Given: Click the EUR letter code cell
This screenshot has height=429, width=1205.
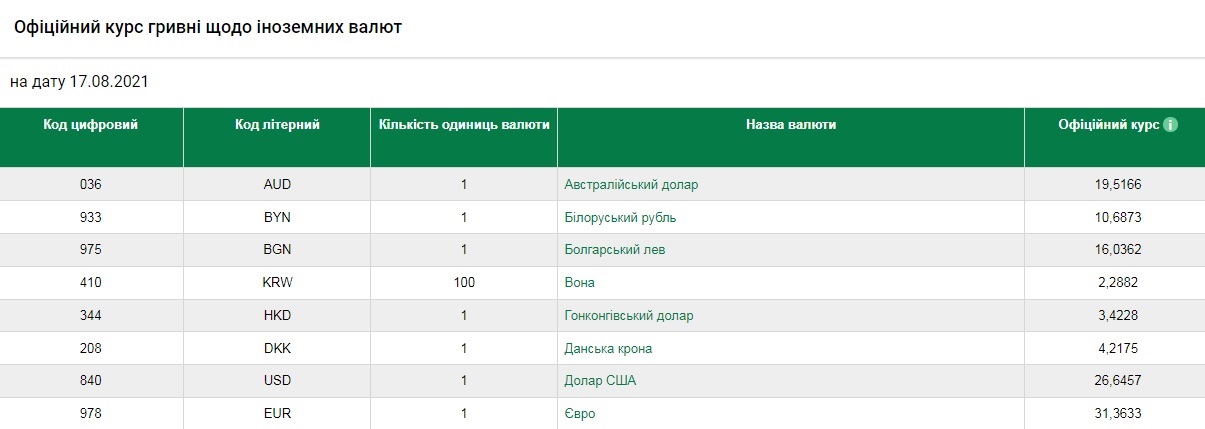Looking at the screenshot, I should point(277,413).
